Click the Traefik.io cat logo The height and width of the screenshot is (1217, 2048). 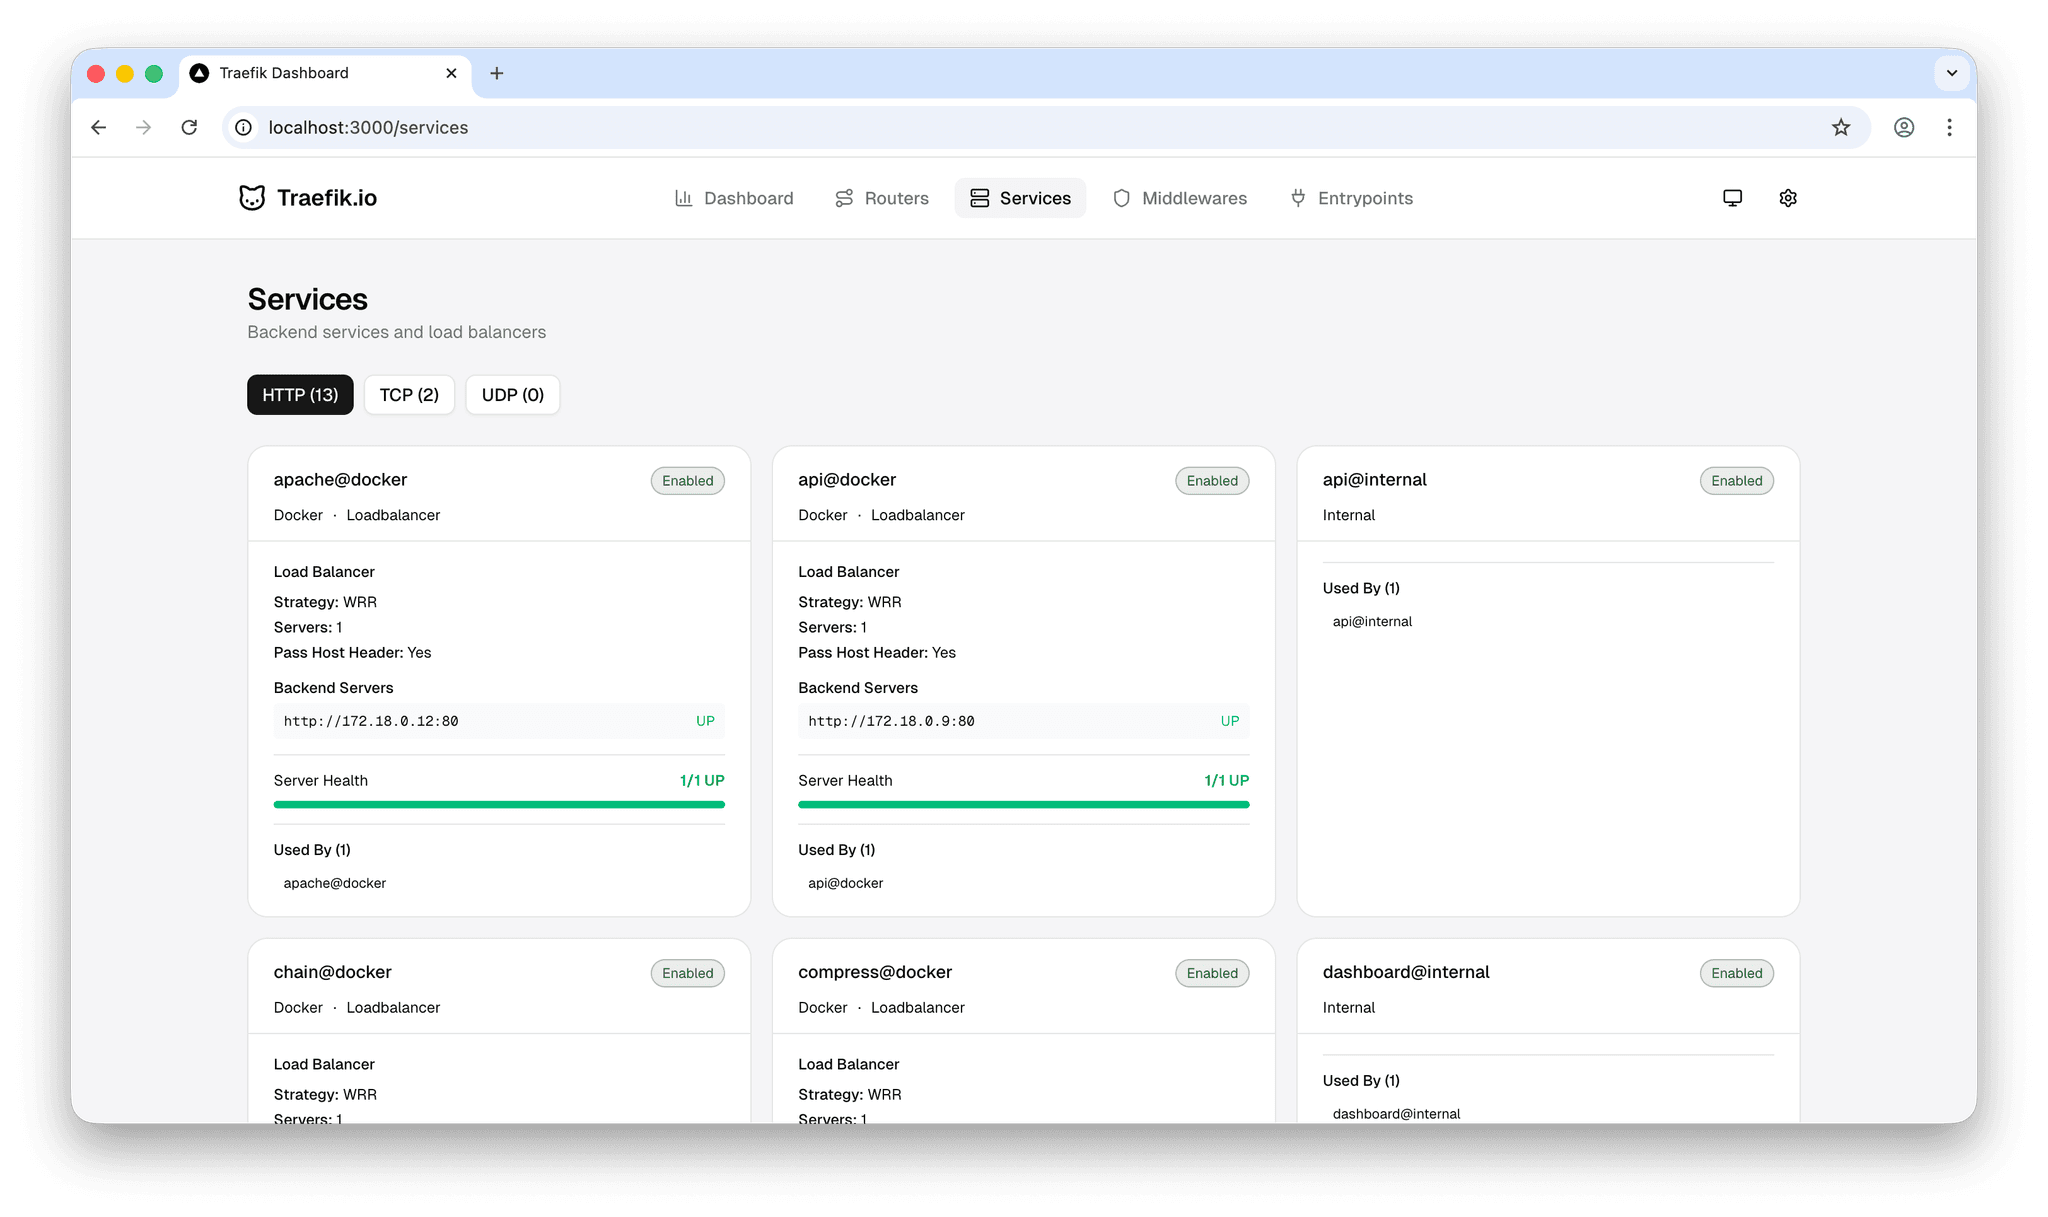click(x=253, y=198)
